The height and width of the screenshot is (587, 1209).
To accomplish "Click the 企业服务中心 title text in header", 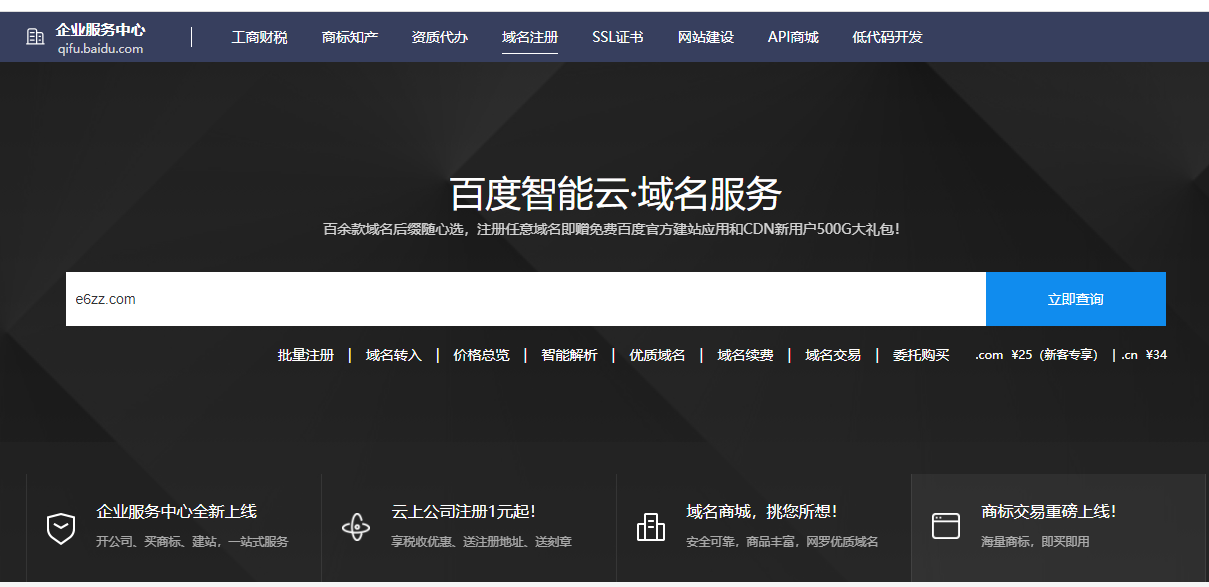I will point(101,30).
